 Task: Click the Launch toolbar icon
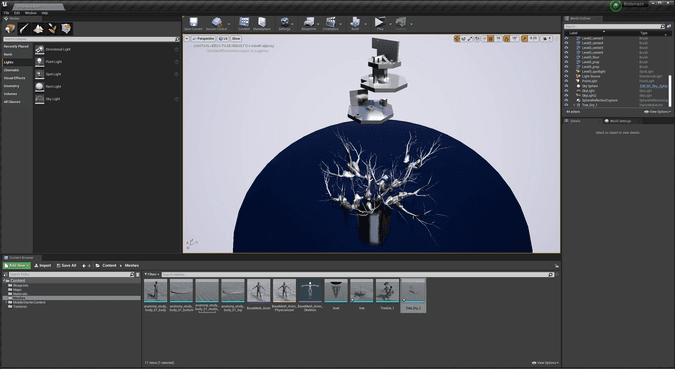400,24
